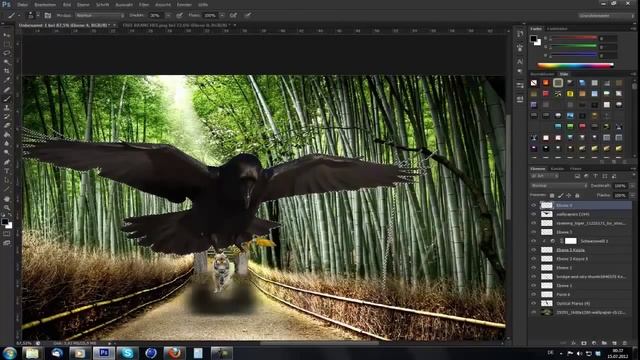The width and height of the screenshot is (640, 360).
Task: Open the Deckkraft arrow in Layers panel
Action: click(x=632, y=186)
